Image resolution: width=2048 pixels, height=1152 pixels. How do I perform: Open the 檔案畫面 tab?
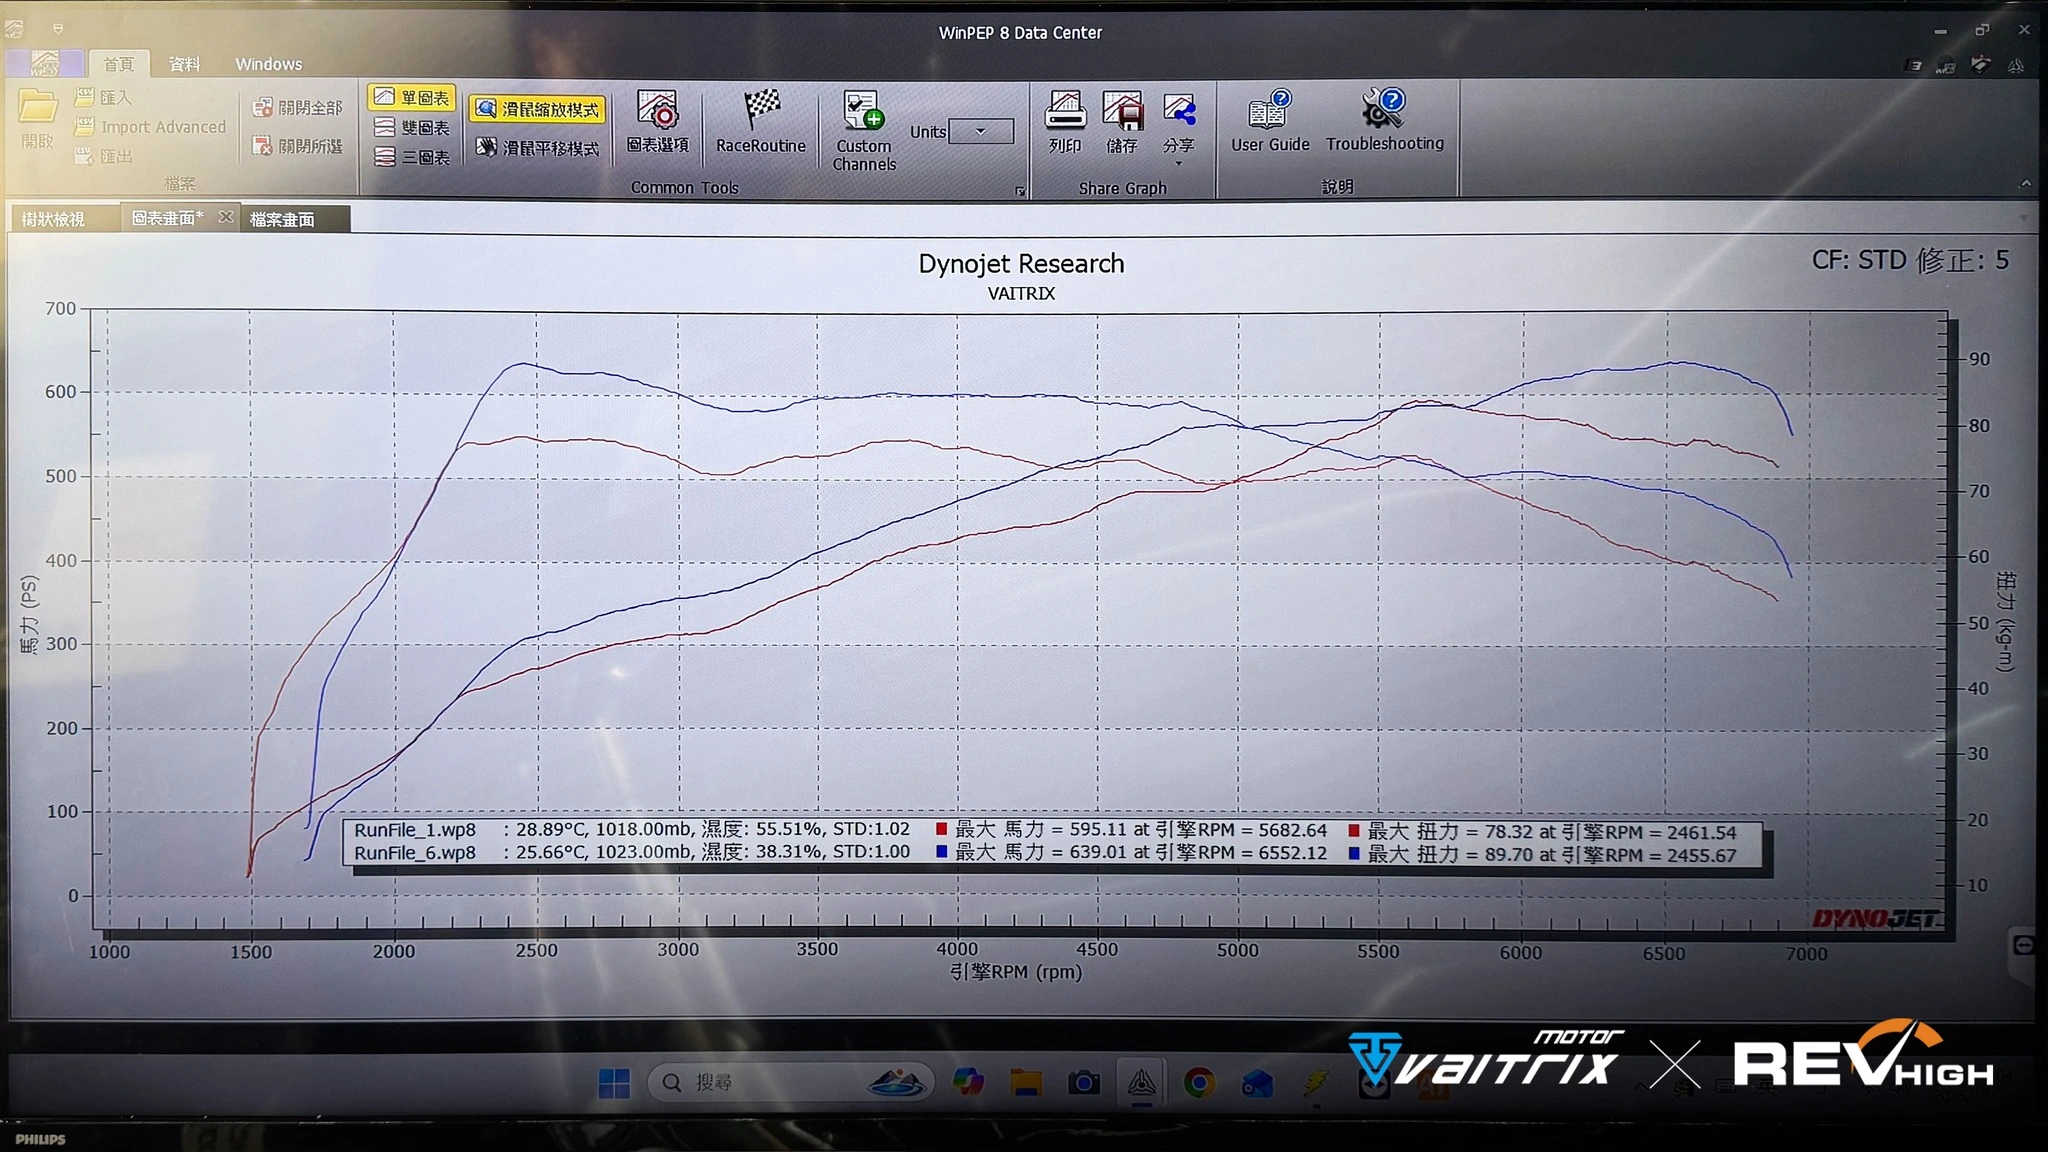coord(283,219)
